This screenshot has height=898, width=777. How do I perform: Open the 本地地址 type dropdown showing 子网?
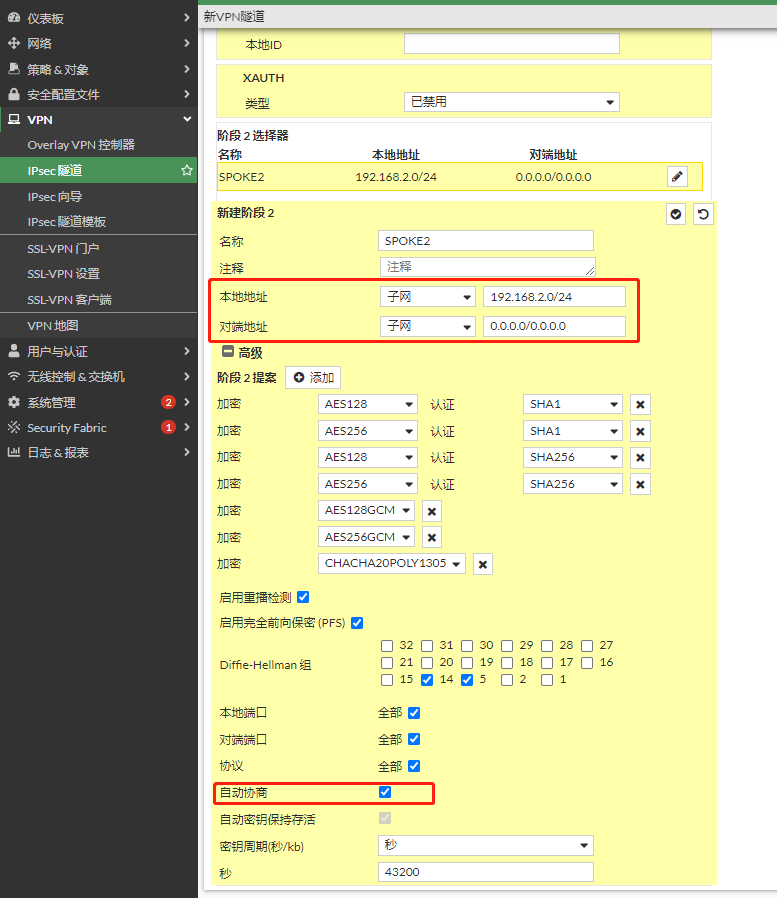427,297
